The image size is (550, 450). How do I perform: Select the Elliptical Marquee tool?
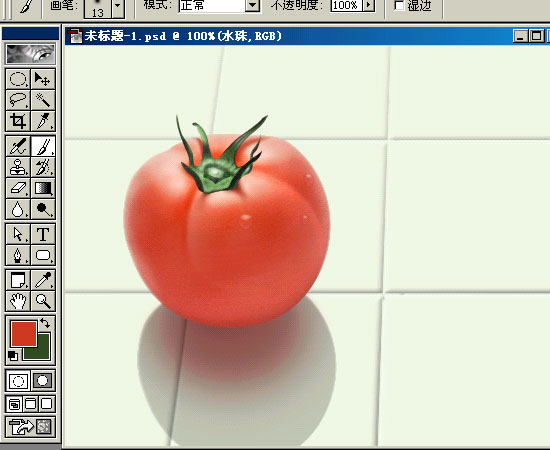18,79
